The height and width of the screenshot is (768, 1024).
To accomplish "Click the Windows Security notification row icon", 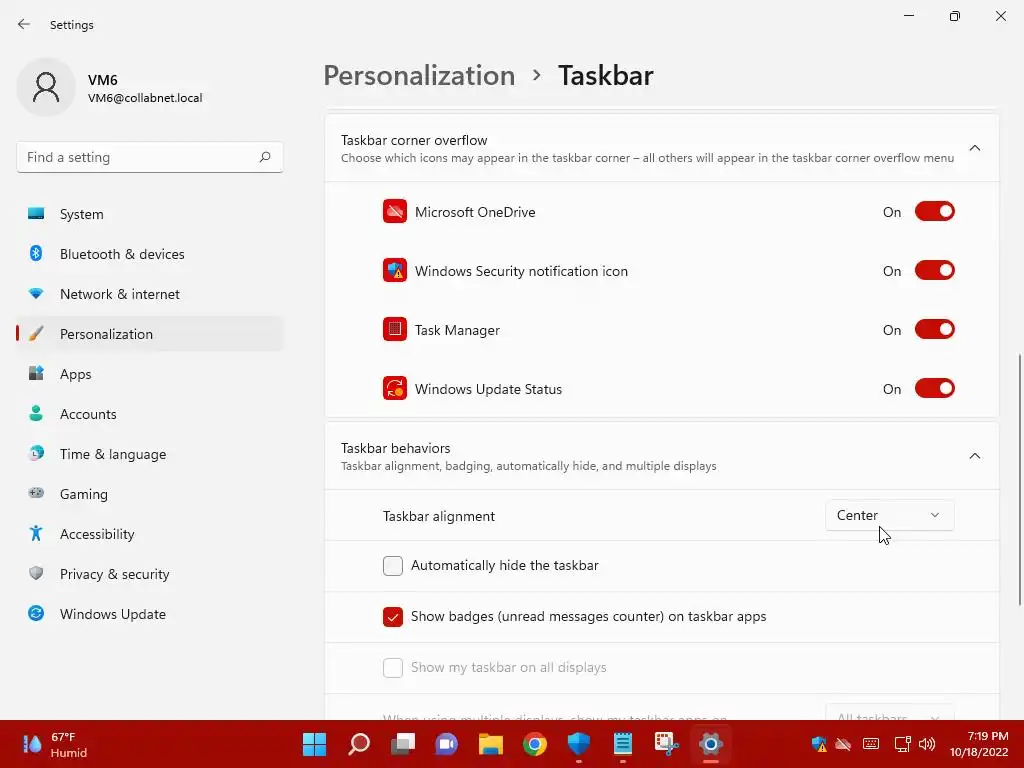I will tap(394, 270).
